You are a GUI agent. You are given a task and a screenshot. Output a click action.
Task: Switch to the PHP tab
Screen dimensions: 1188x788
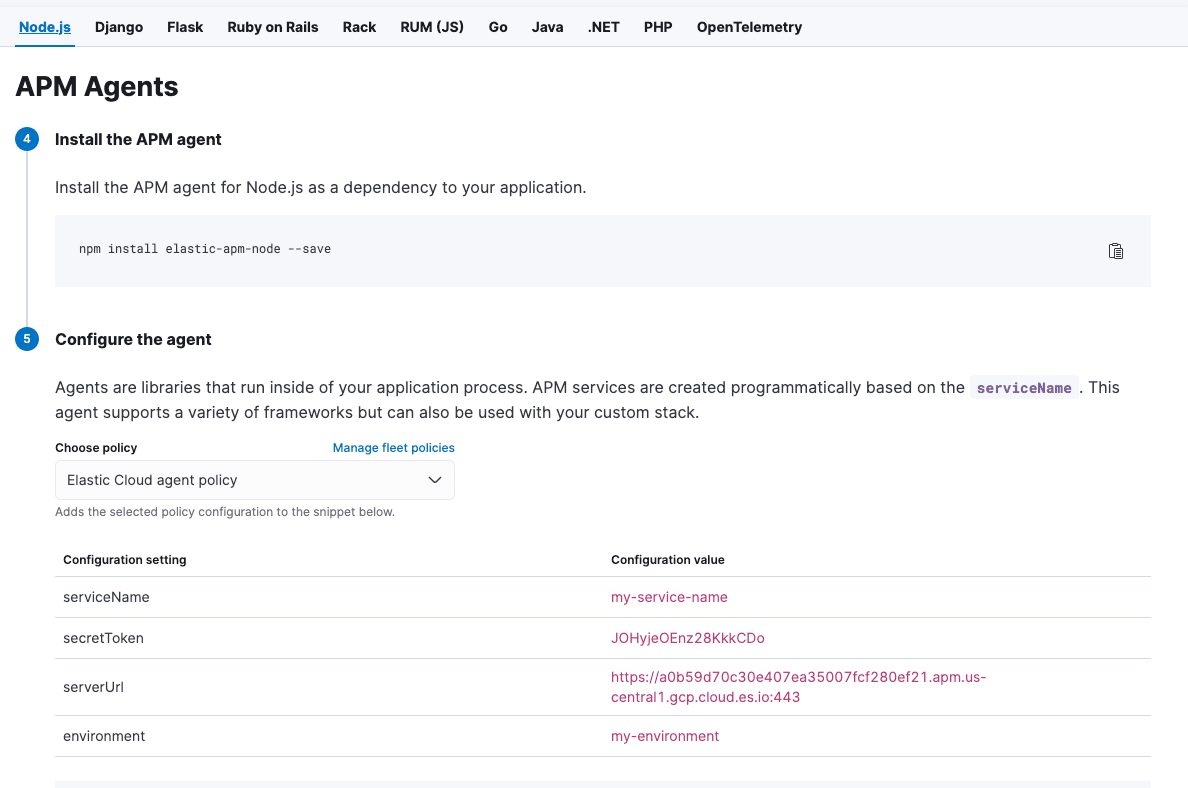click(658, 27)
